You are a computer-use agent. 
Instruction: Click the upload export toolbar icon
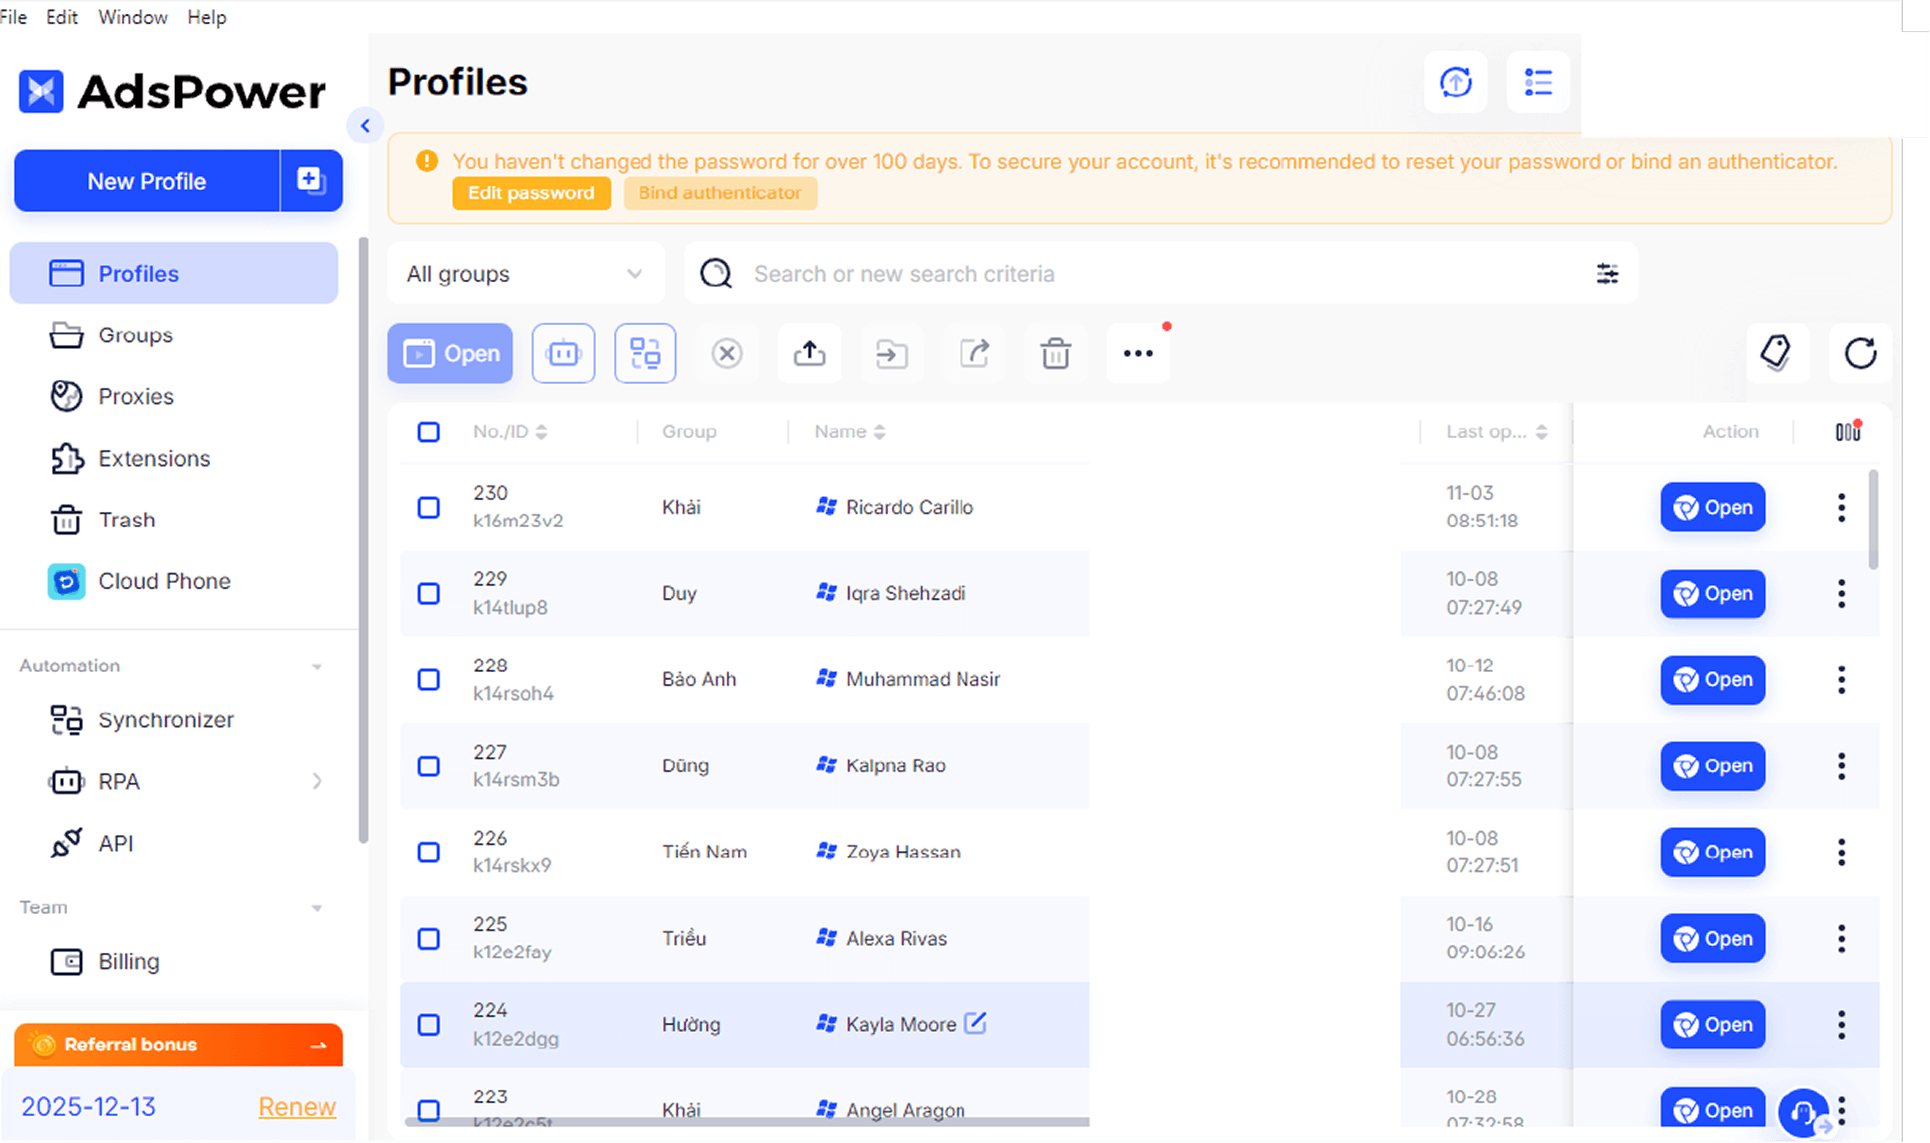pos(809,353)
